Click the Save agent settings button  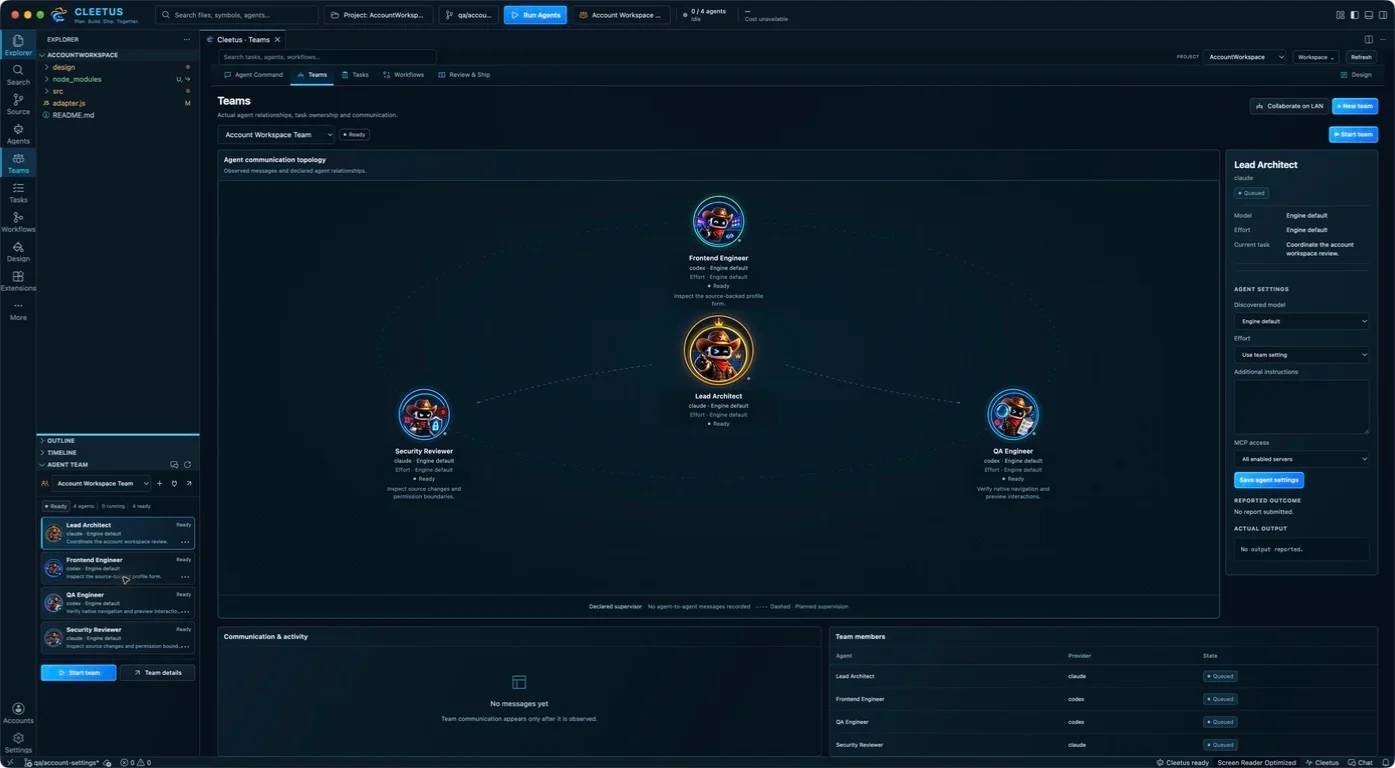1269,480
